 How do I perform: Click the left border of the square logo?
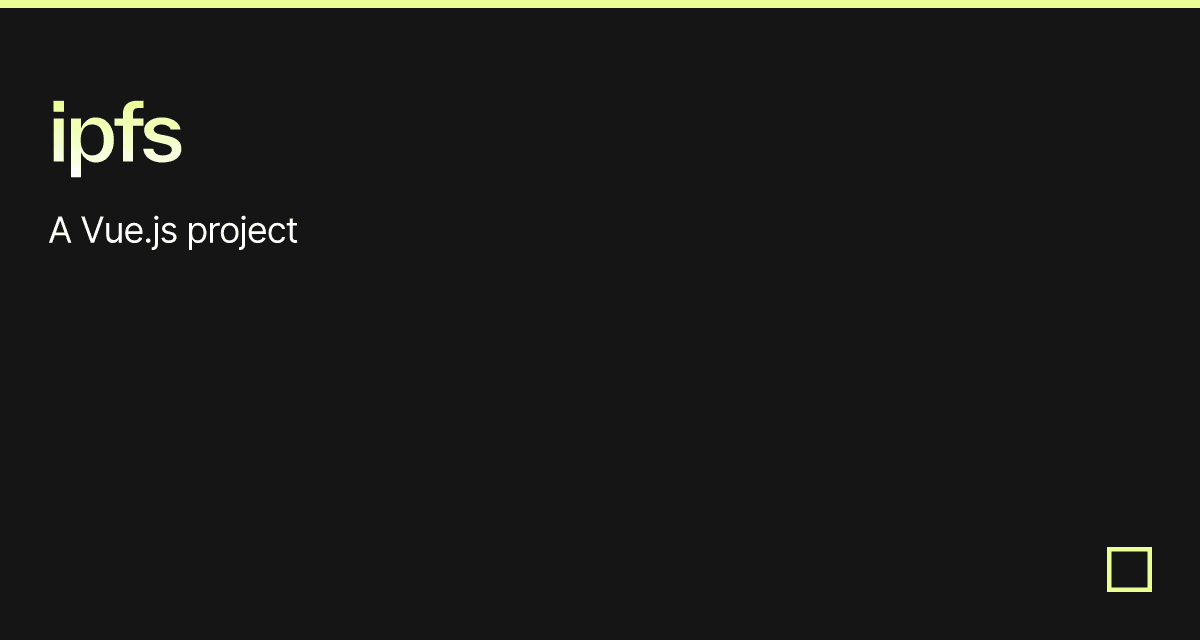click(x=1109, y=569)
